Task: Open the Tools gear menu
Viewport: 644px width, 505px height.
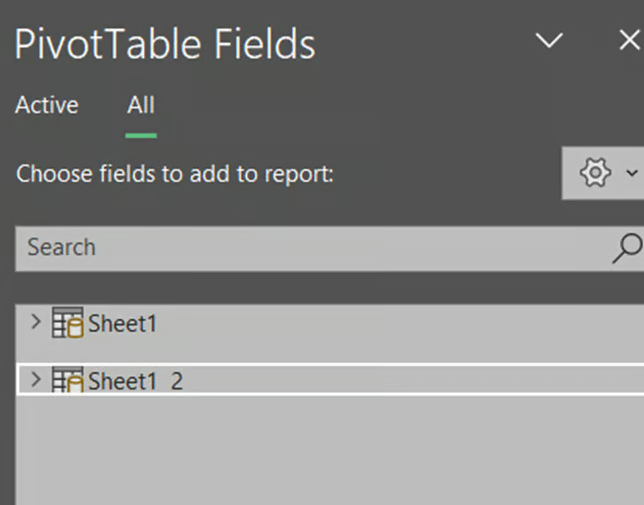Action: [x=595, y=173]
